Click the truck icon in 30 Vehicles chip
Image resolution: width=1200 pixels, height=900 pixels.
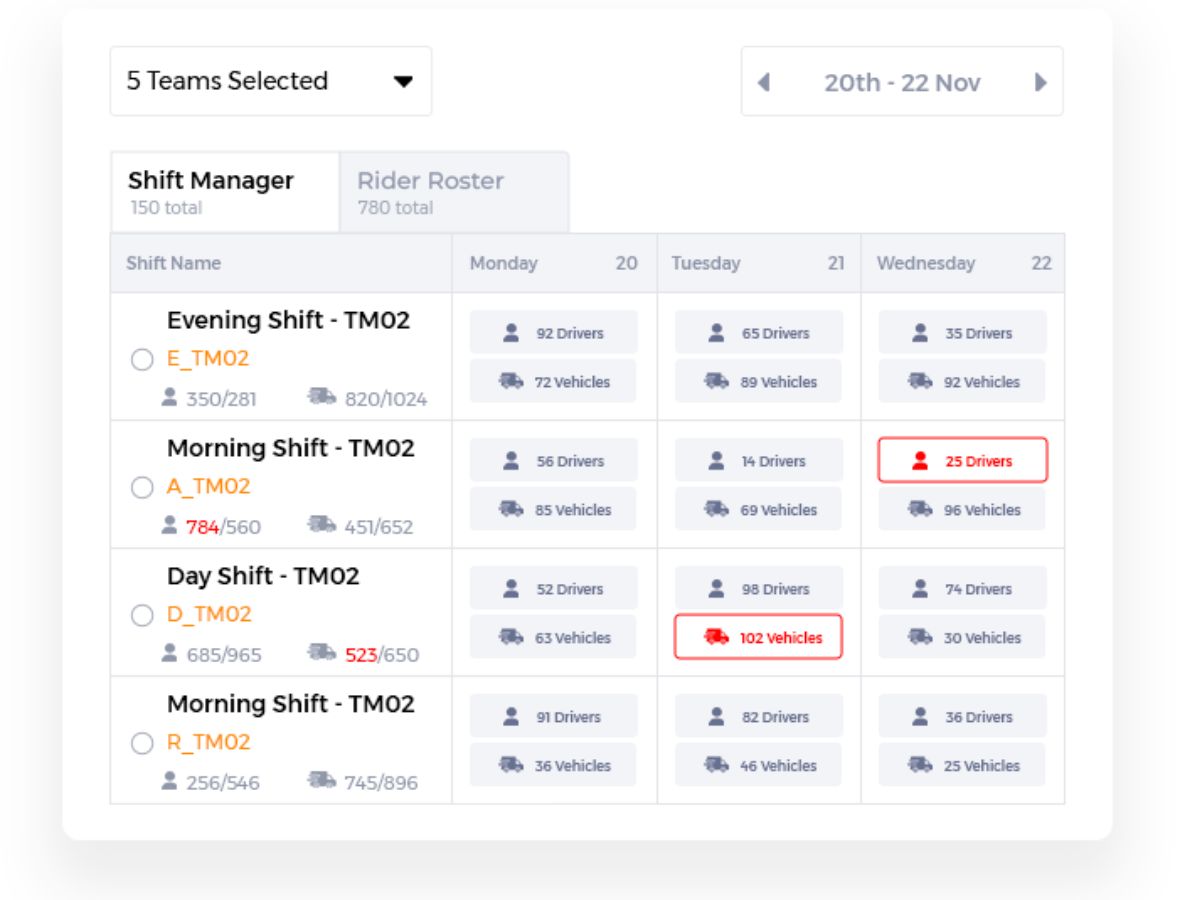tap(920, 637)
